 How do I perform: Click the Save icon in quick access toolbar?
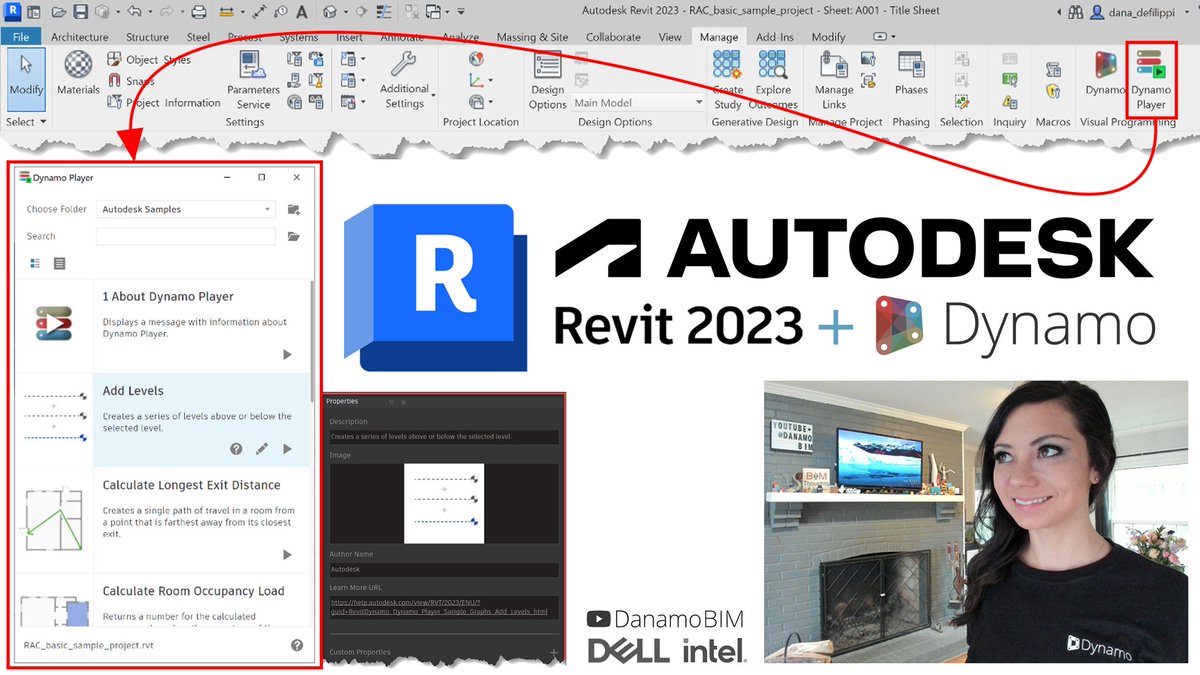82,13
